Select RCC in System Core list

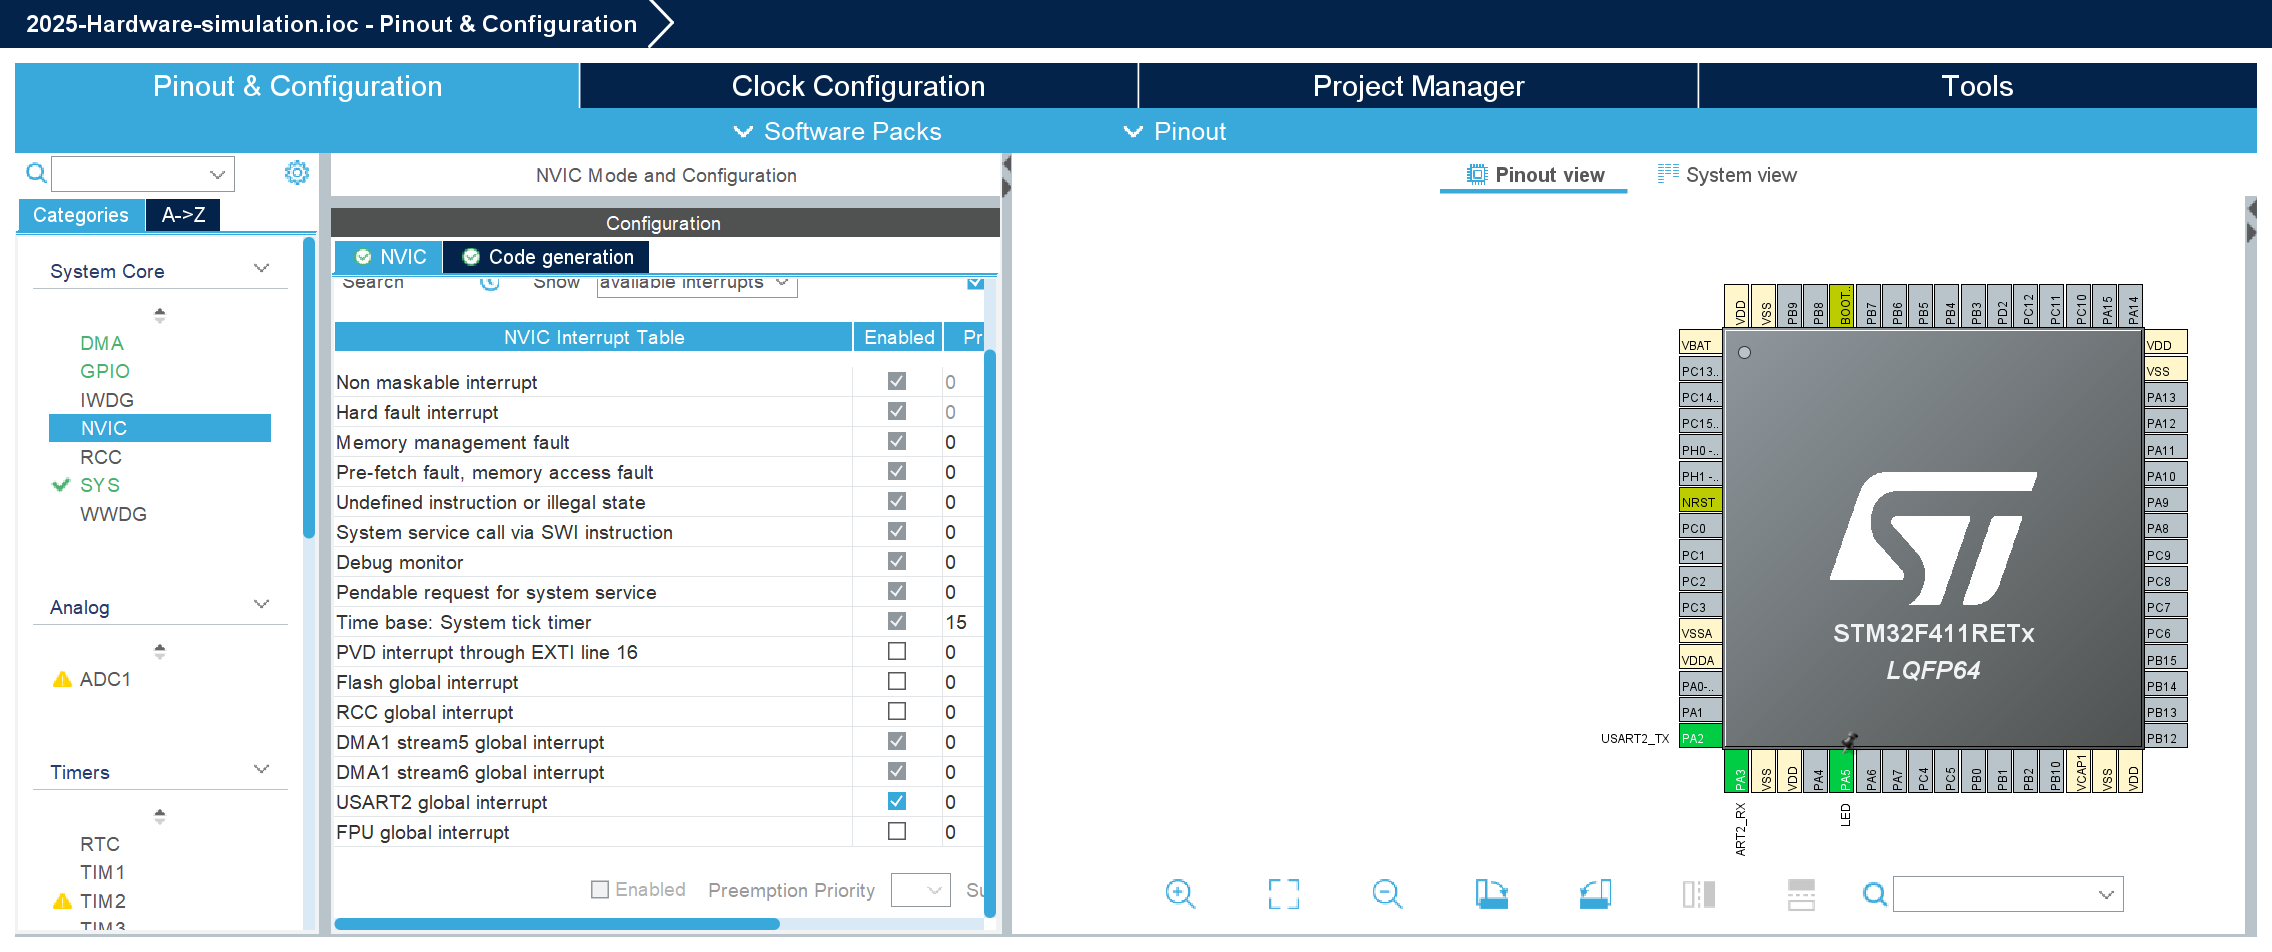101,457
